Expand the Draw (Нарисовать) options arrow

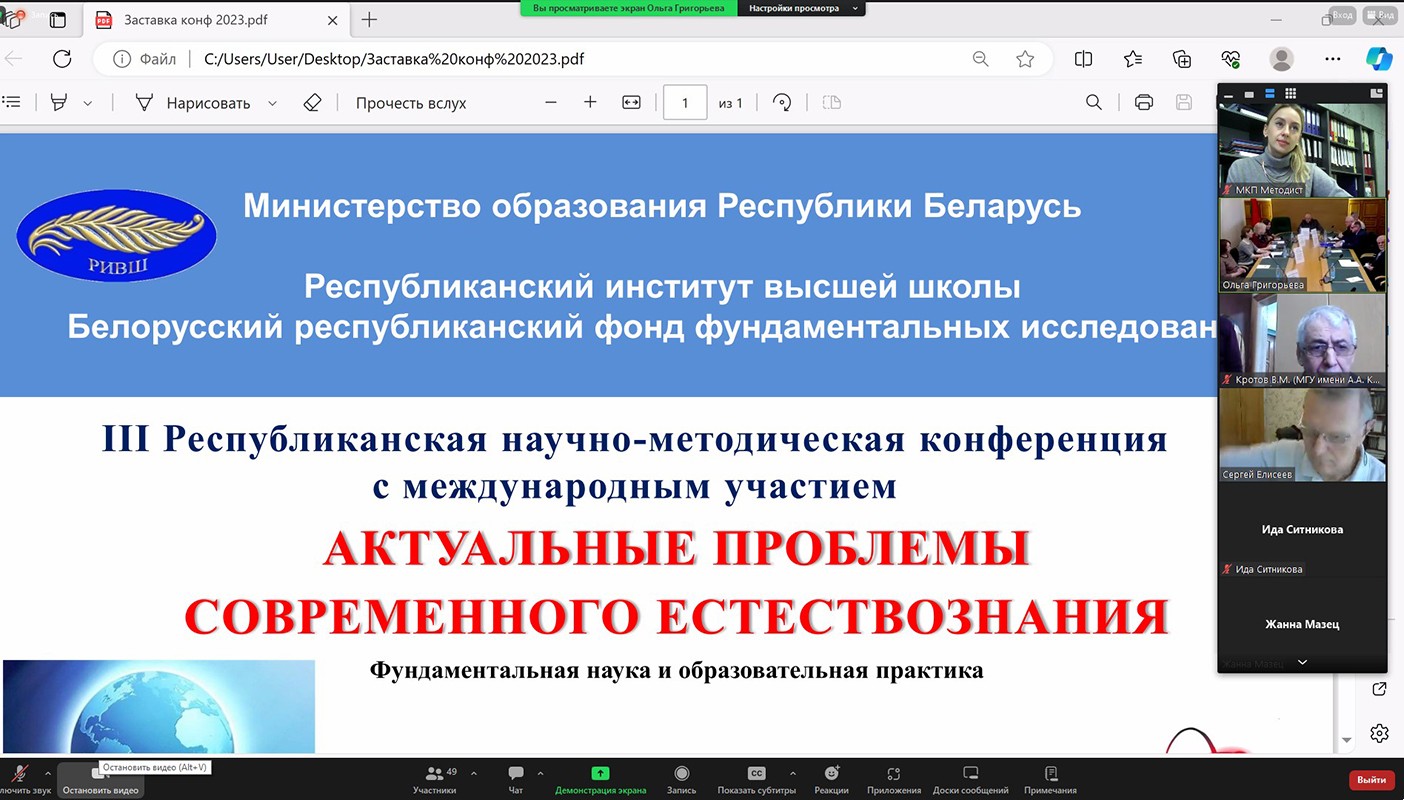(272, 103)
